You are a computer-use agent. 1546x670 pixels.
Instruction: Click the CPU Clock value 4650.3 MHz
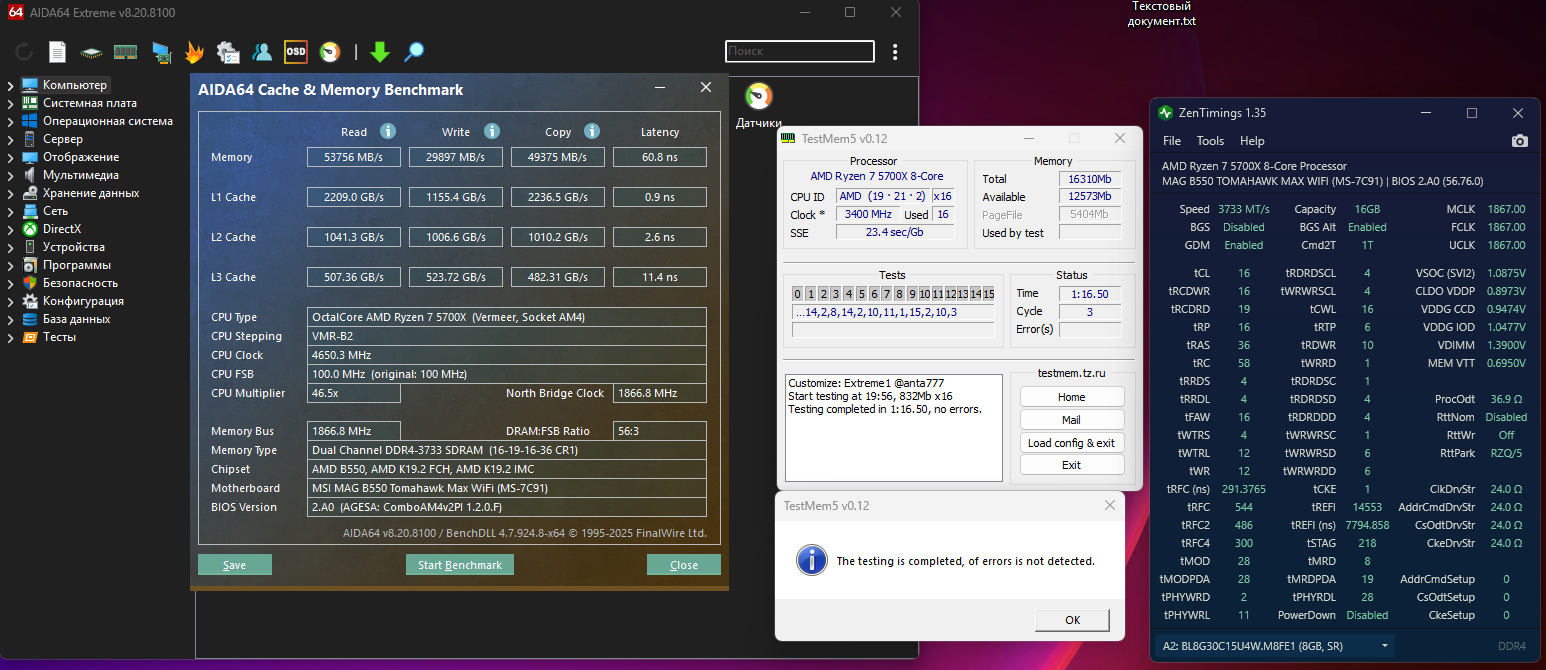pos(506,355)
